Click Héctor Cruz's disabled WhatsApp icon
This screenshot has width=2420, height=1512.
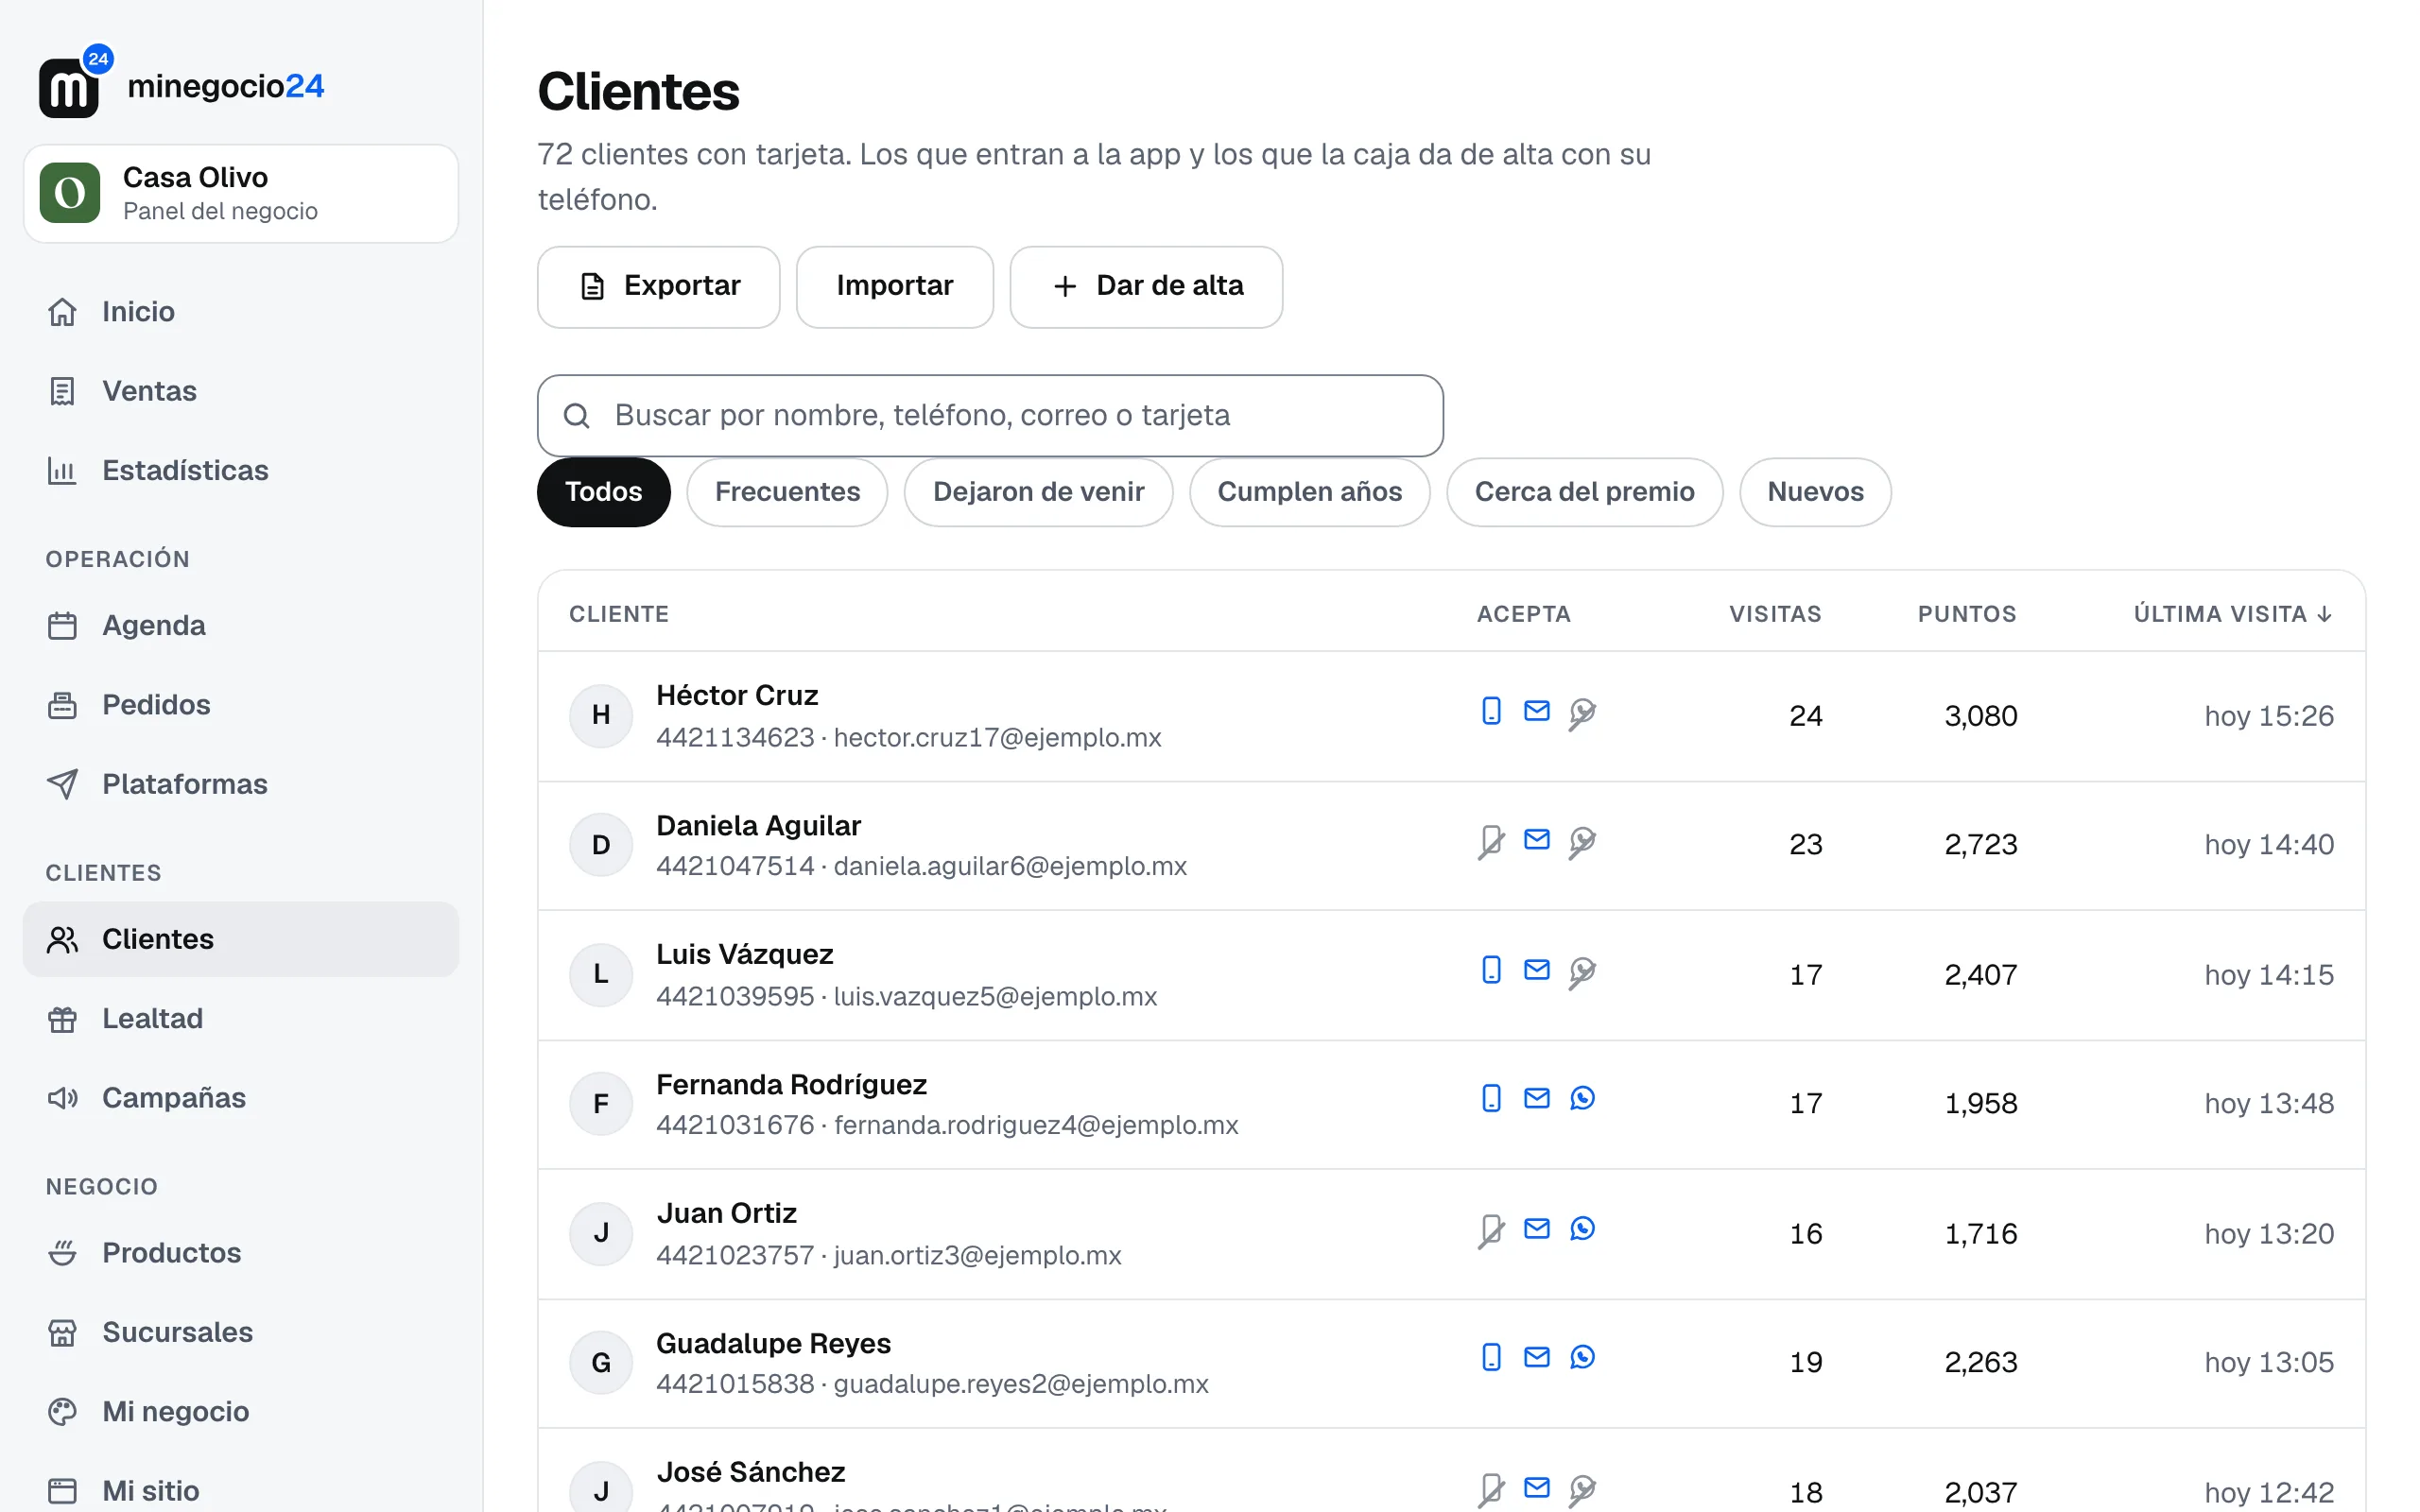[1582, 713]
